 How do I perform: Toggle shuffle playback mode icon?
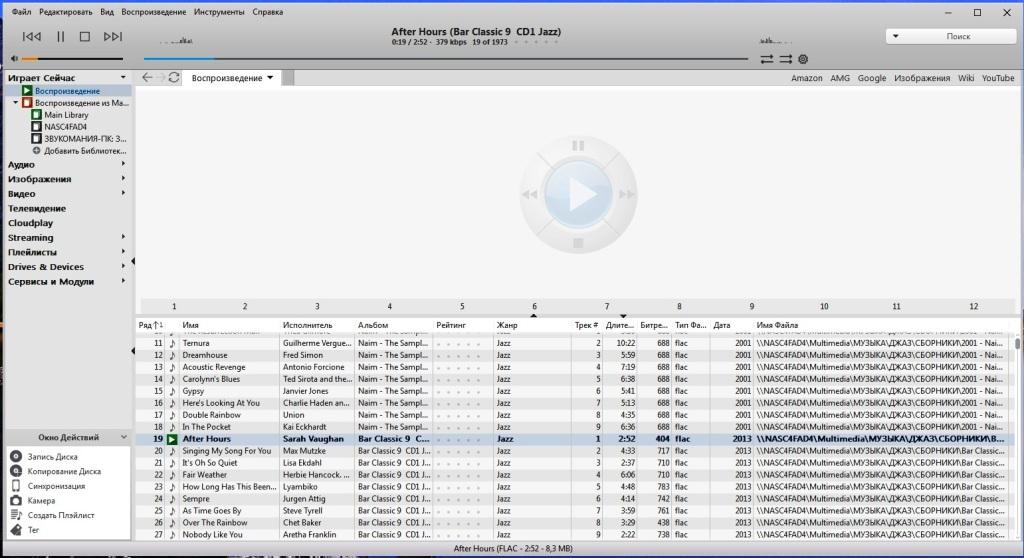[x=785, y=59]
